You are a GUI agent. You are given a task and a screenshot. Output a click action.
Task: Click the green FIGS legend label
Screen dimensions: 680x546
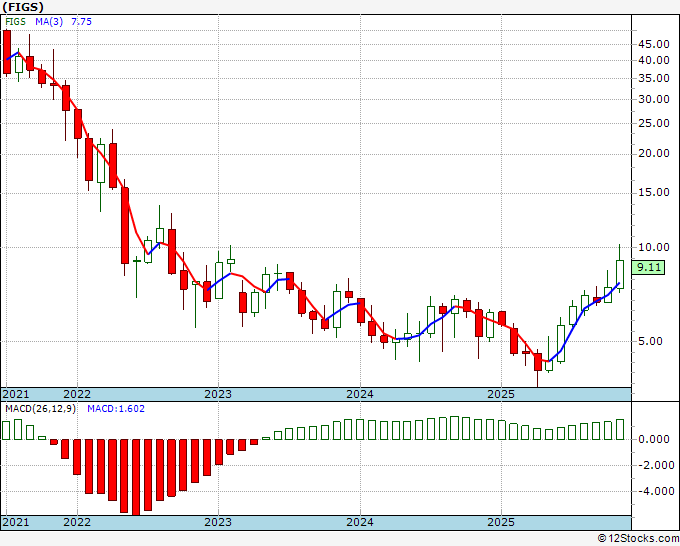click(16, 22)
